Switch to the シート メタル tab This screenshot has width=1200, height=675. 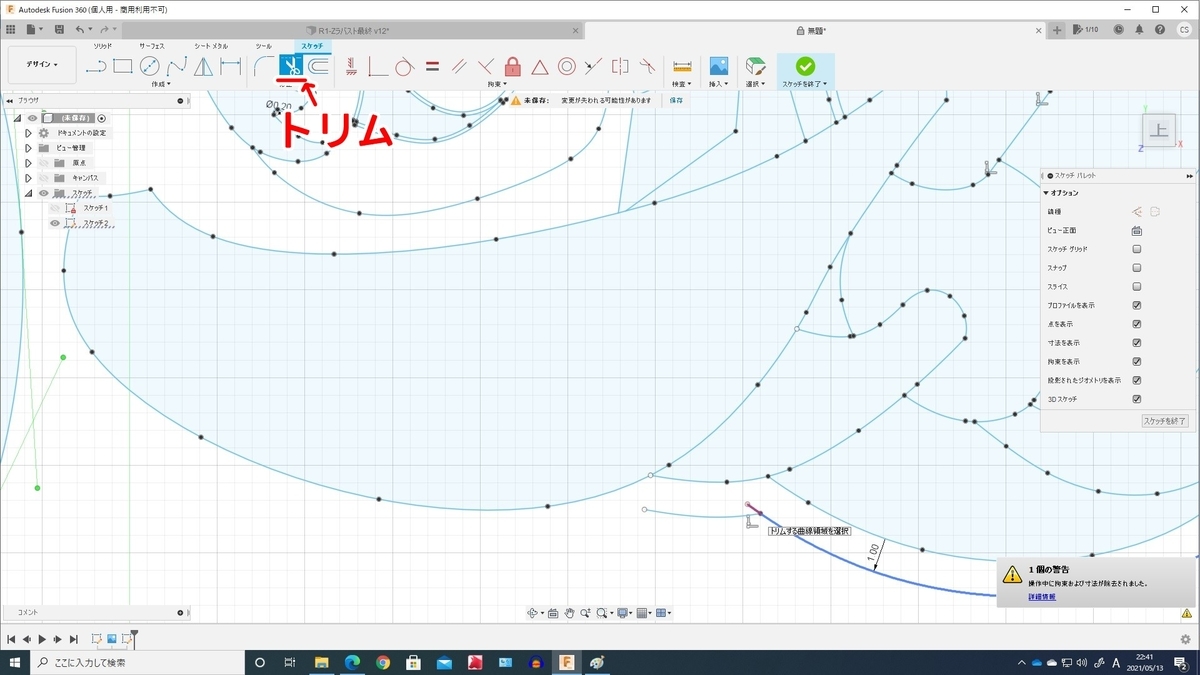pyautogui.click(x=211, y=46)
